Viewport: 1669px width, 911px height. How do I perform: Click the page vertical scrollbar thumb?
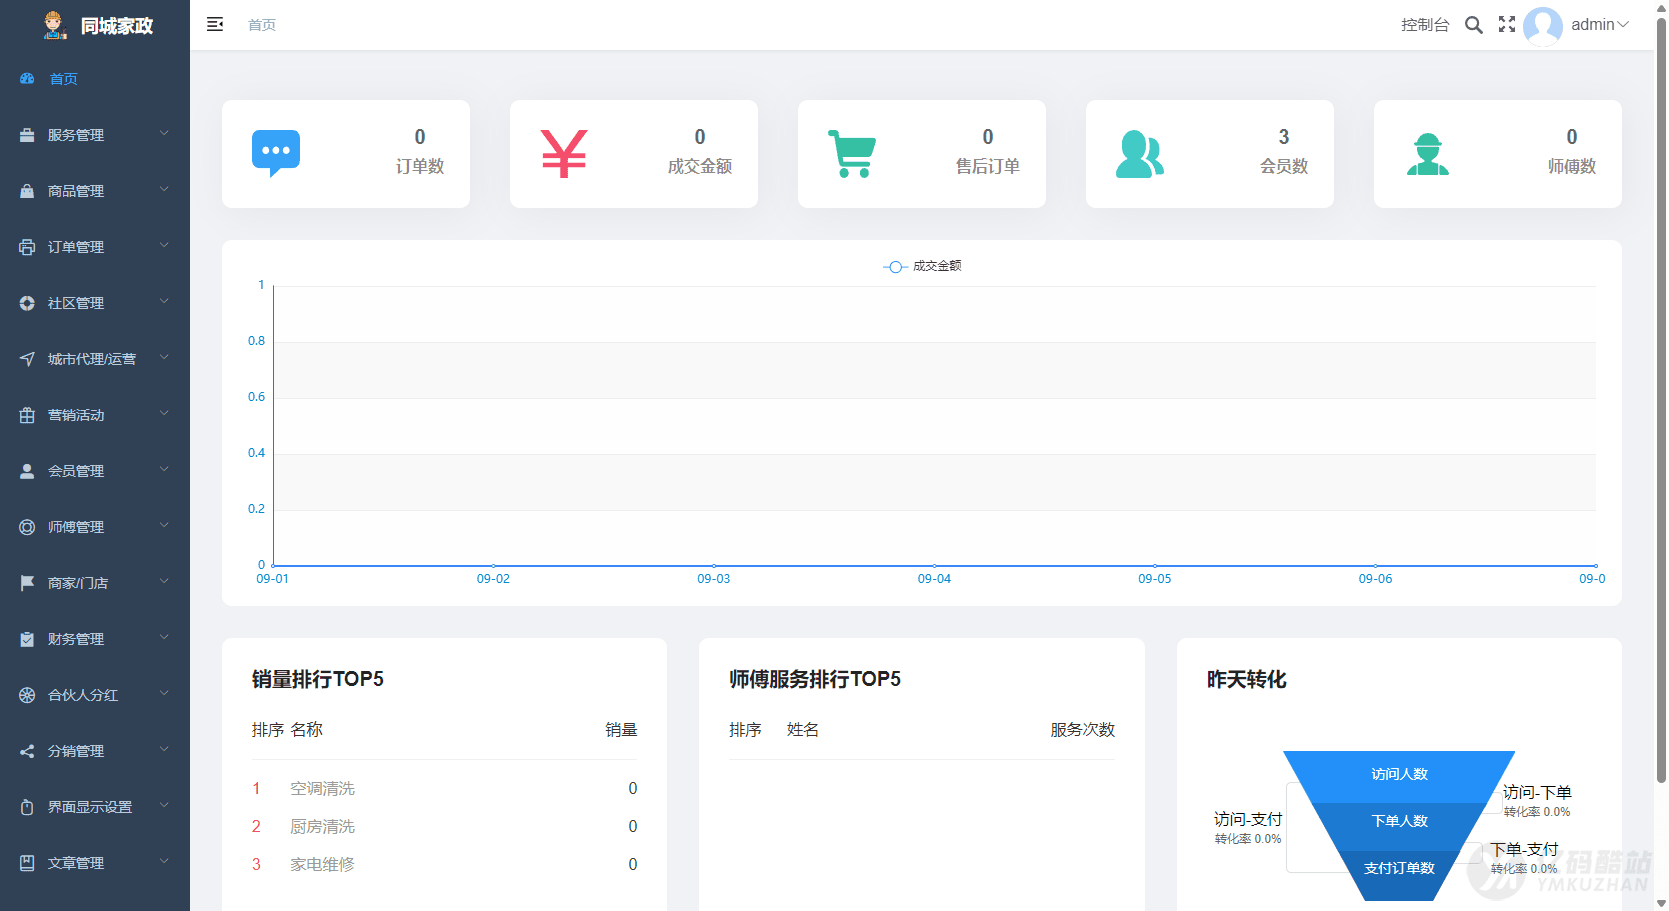(1661, 400)
